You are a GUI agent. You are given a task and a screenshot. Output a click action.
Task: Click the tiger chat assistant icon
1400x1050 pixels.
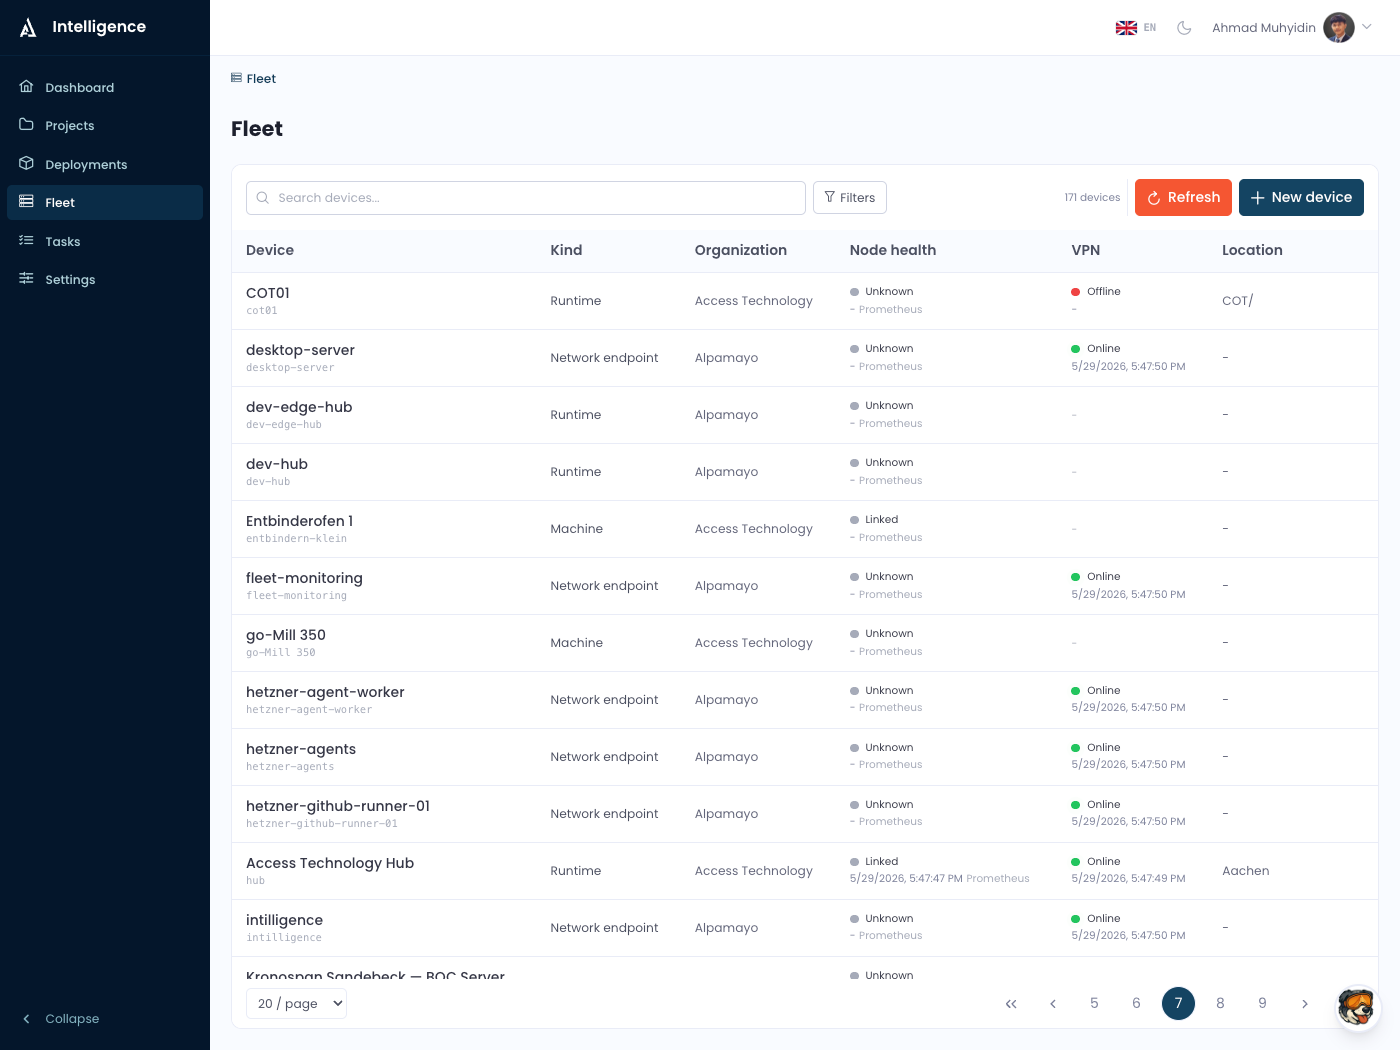click(1357, 1006)
